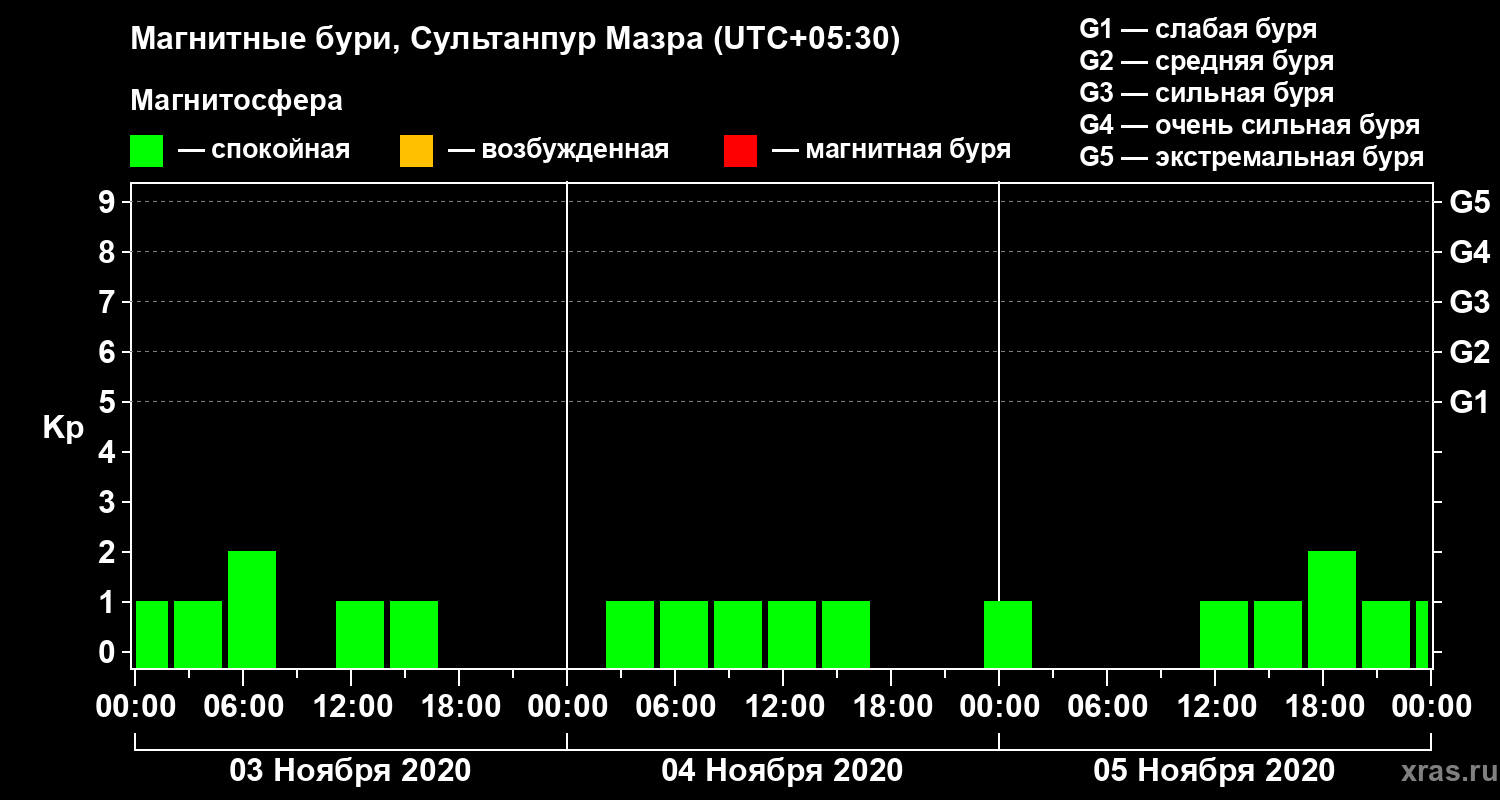Click the green bar at 00:00 on 05 November
The height and width of the screenshot is (800, 1500).
(x=1008, y=634)
